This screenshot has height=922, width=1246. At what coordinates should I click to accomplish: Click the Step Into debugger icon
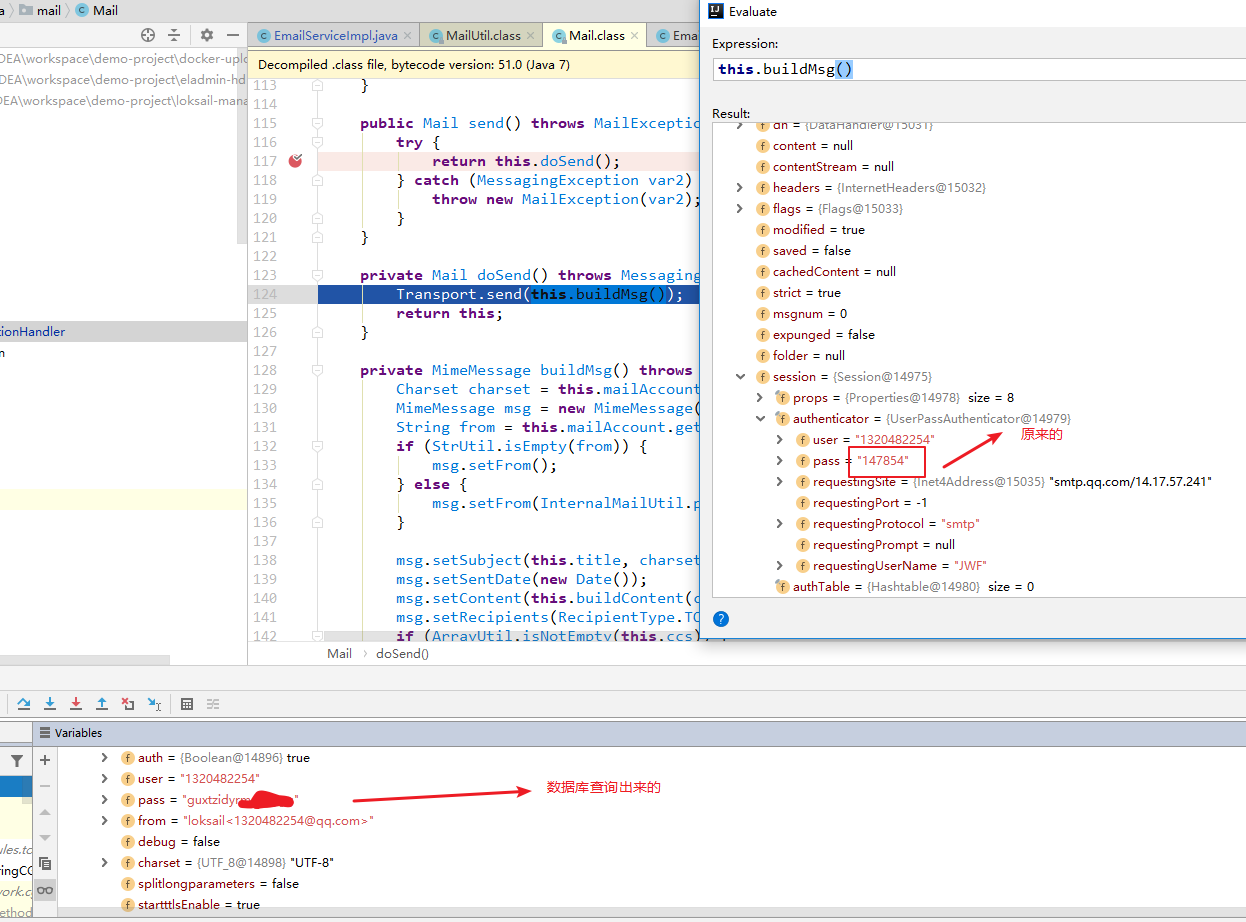click(50, 703)
